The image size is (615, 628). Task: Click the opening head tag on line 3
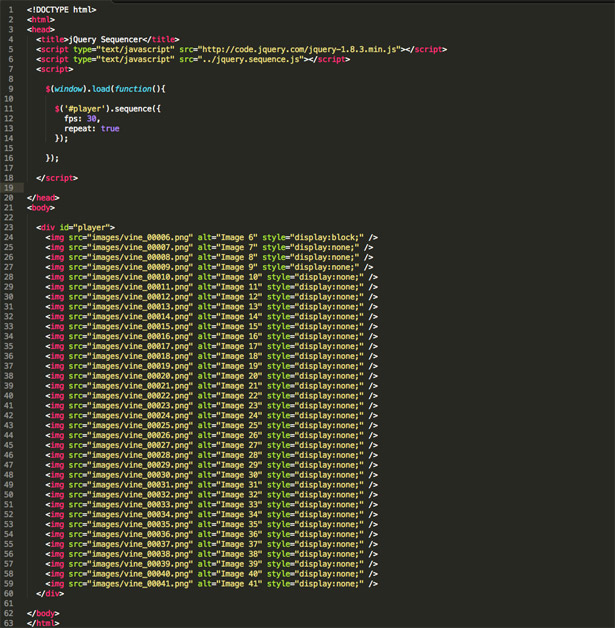[x=41, y=30]
